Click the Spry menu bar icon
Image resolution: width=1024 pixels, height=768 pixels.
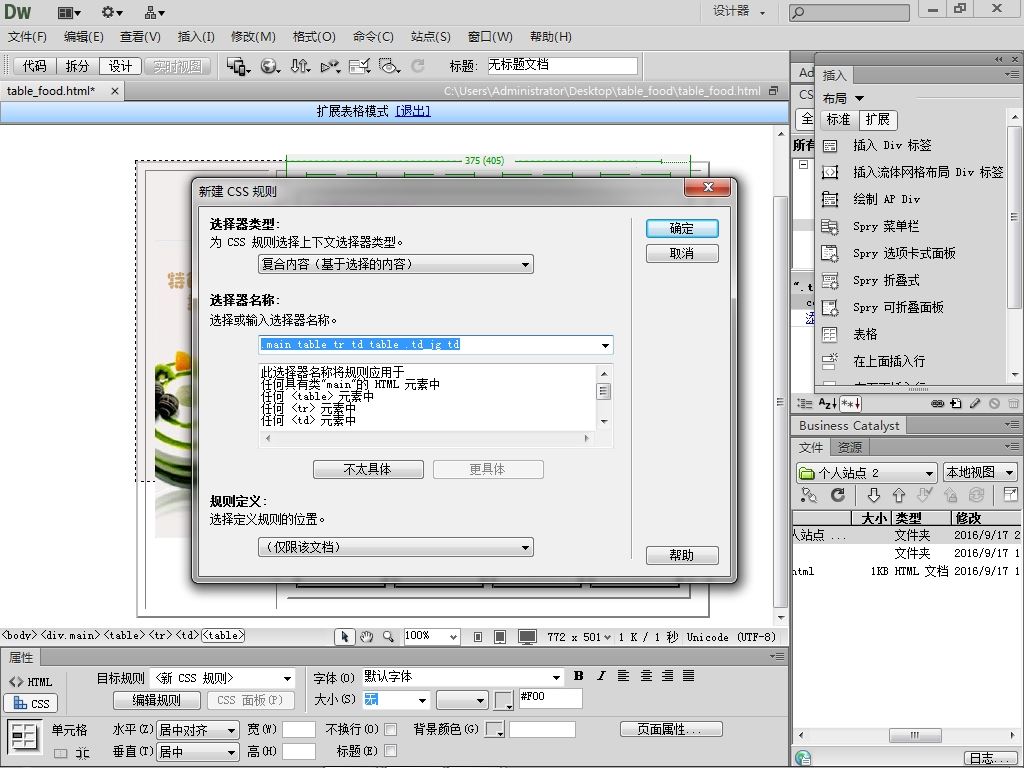[830, 227]
